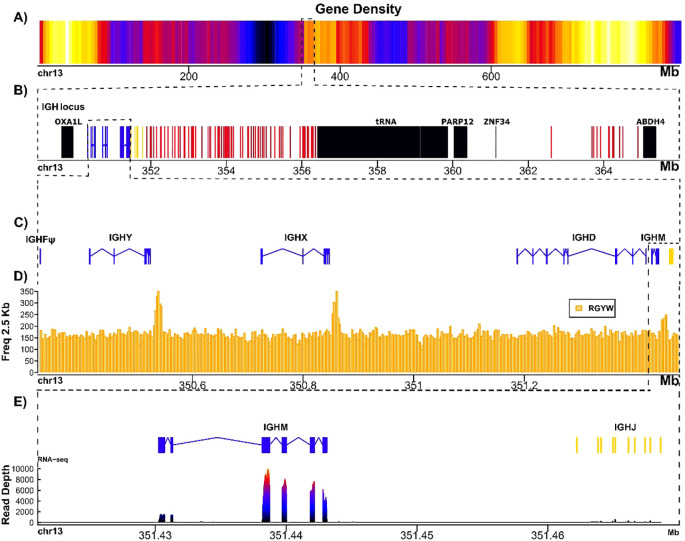The height and width of the screenshot is (541, 685).
Task: Click the 362 tick in panel B
Action: [x=528, y=171]
